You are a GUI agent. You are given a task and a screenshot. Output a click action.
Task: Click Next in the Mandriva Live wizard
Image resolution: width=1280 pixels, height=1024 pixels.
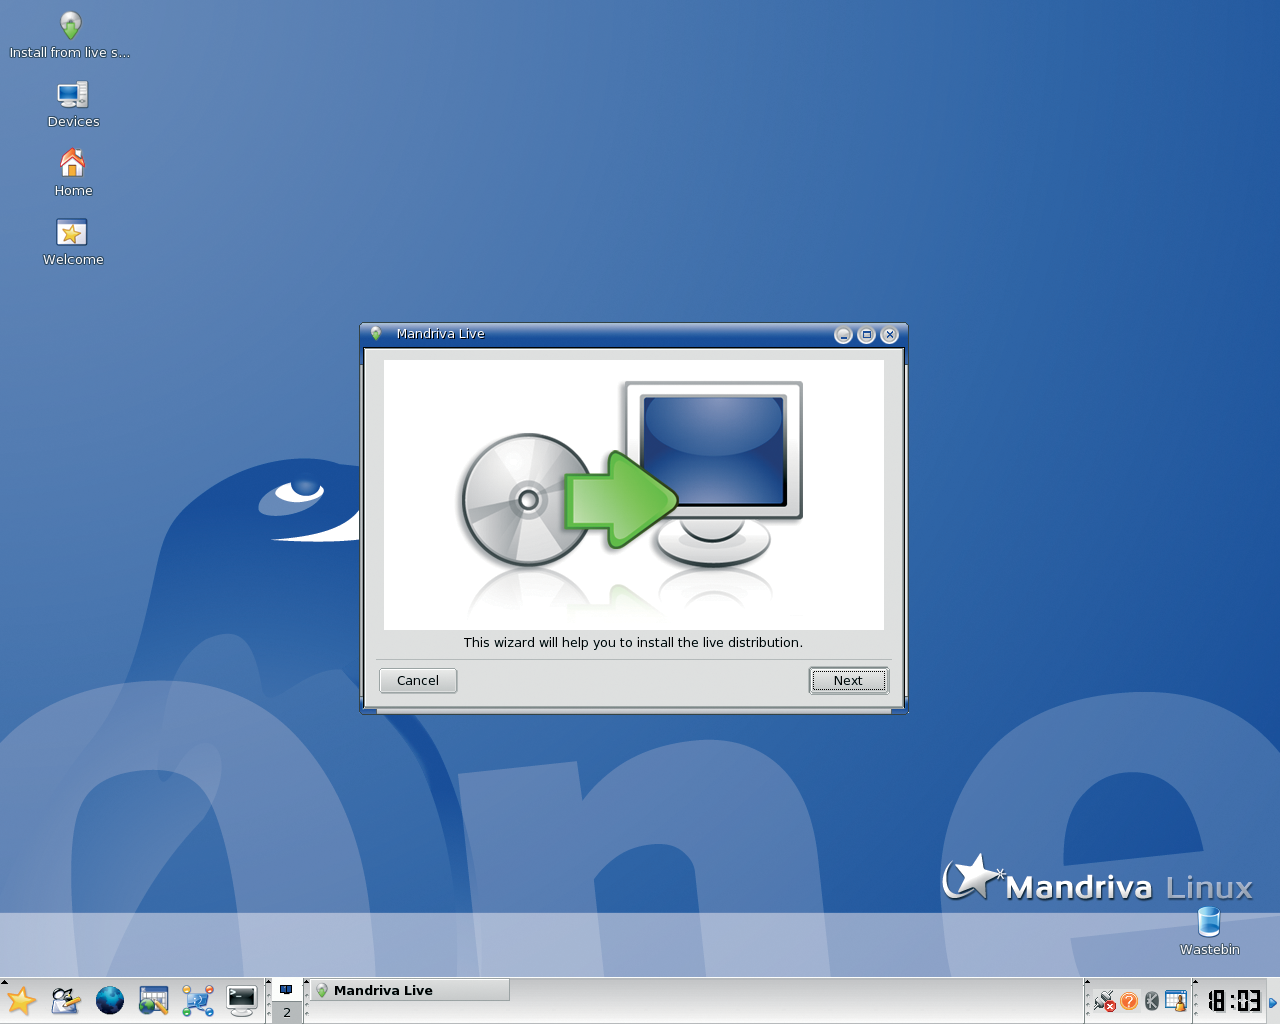tap(848, 680)
